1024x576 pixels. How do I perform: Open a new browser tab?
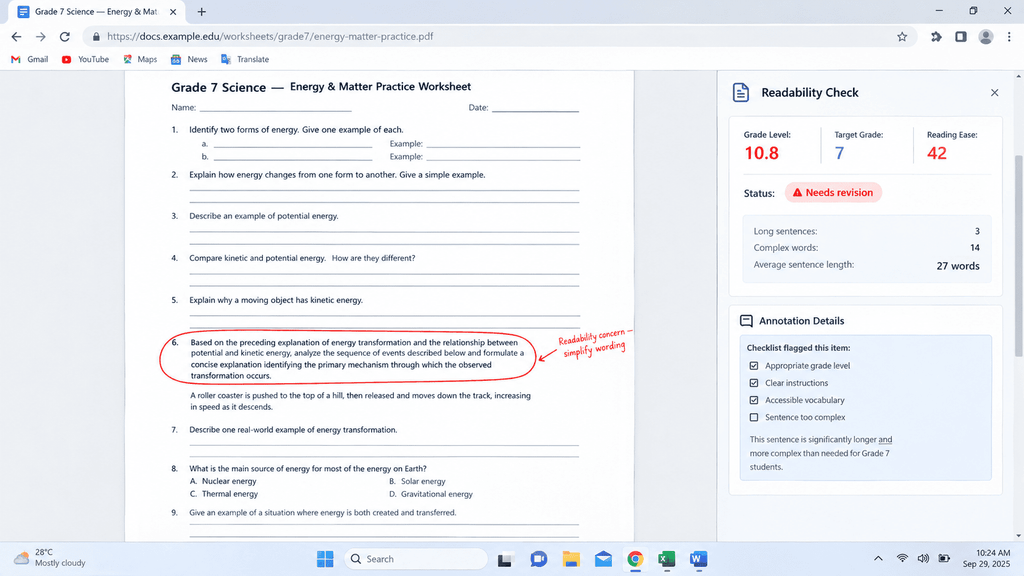pyautogui.click(x=201, y=12)
